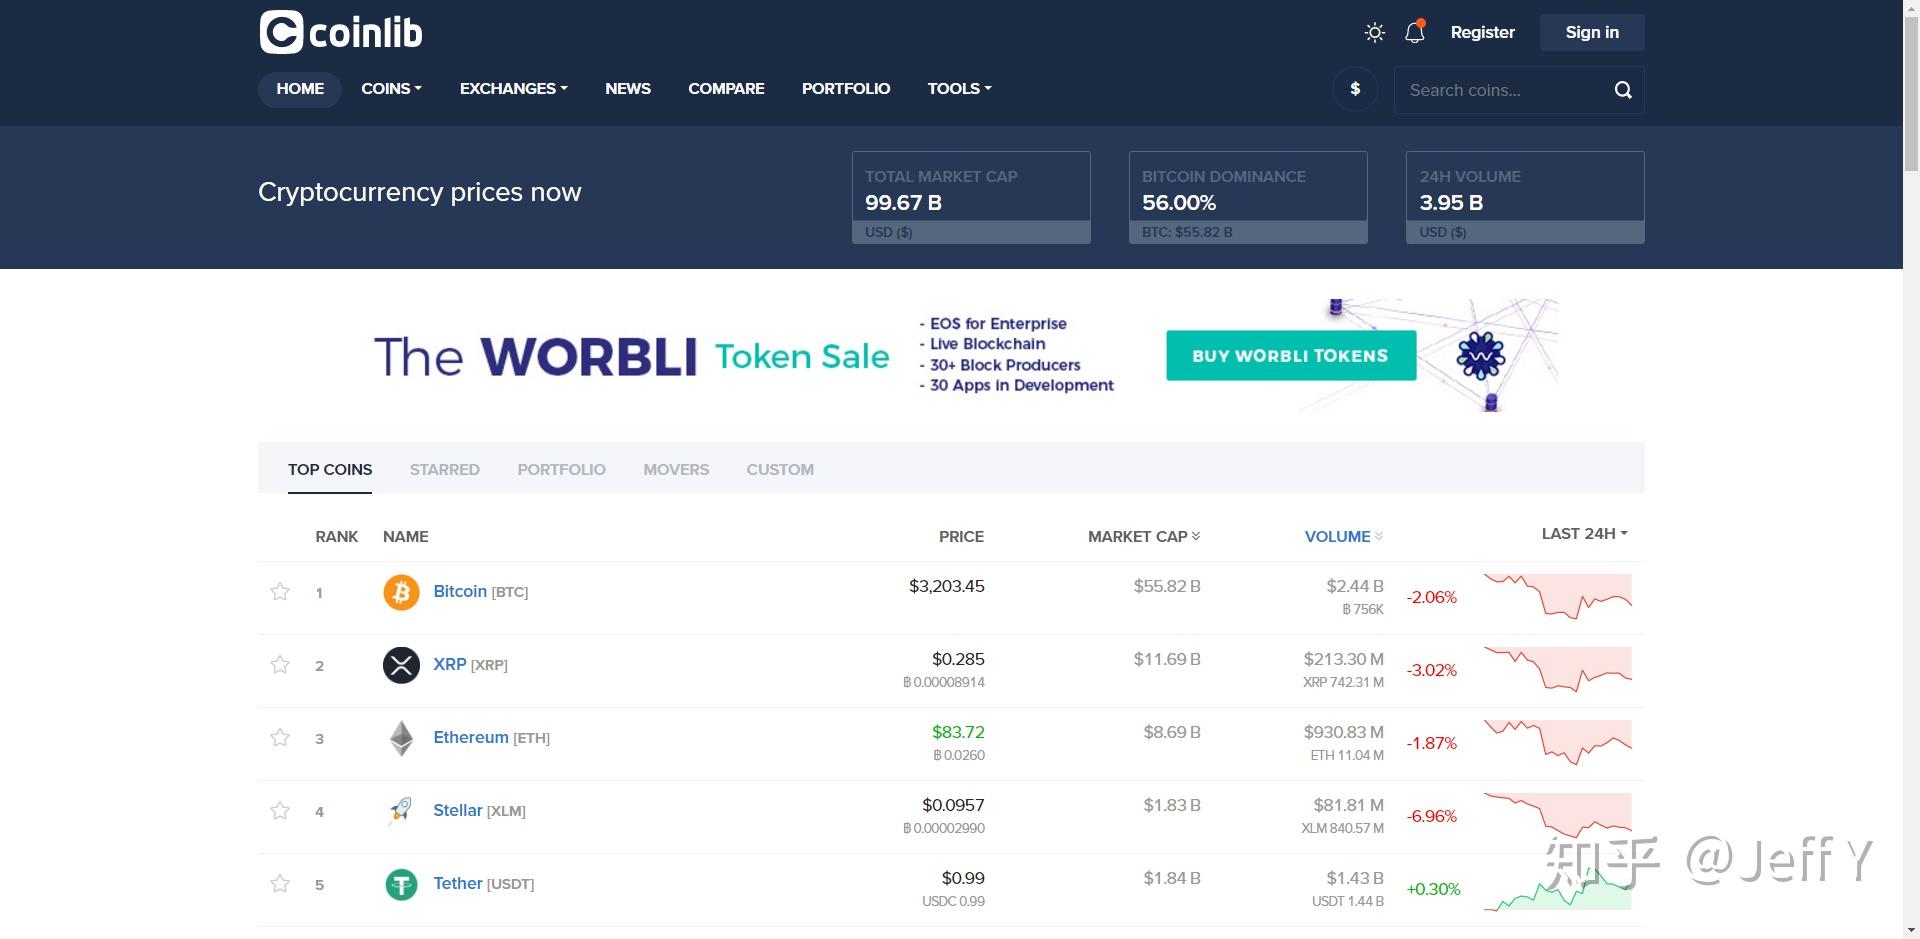Click the TOTAL MARKET CAP card
Image resolution: width=1920 pixels, height=939 pixels.
[x=971, y=197]
